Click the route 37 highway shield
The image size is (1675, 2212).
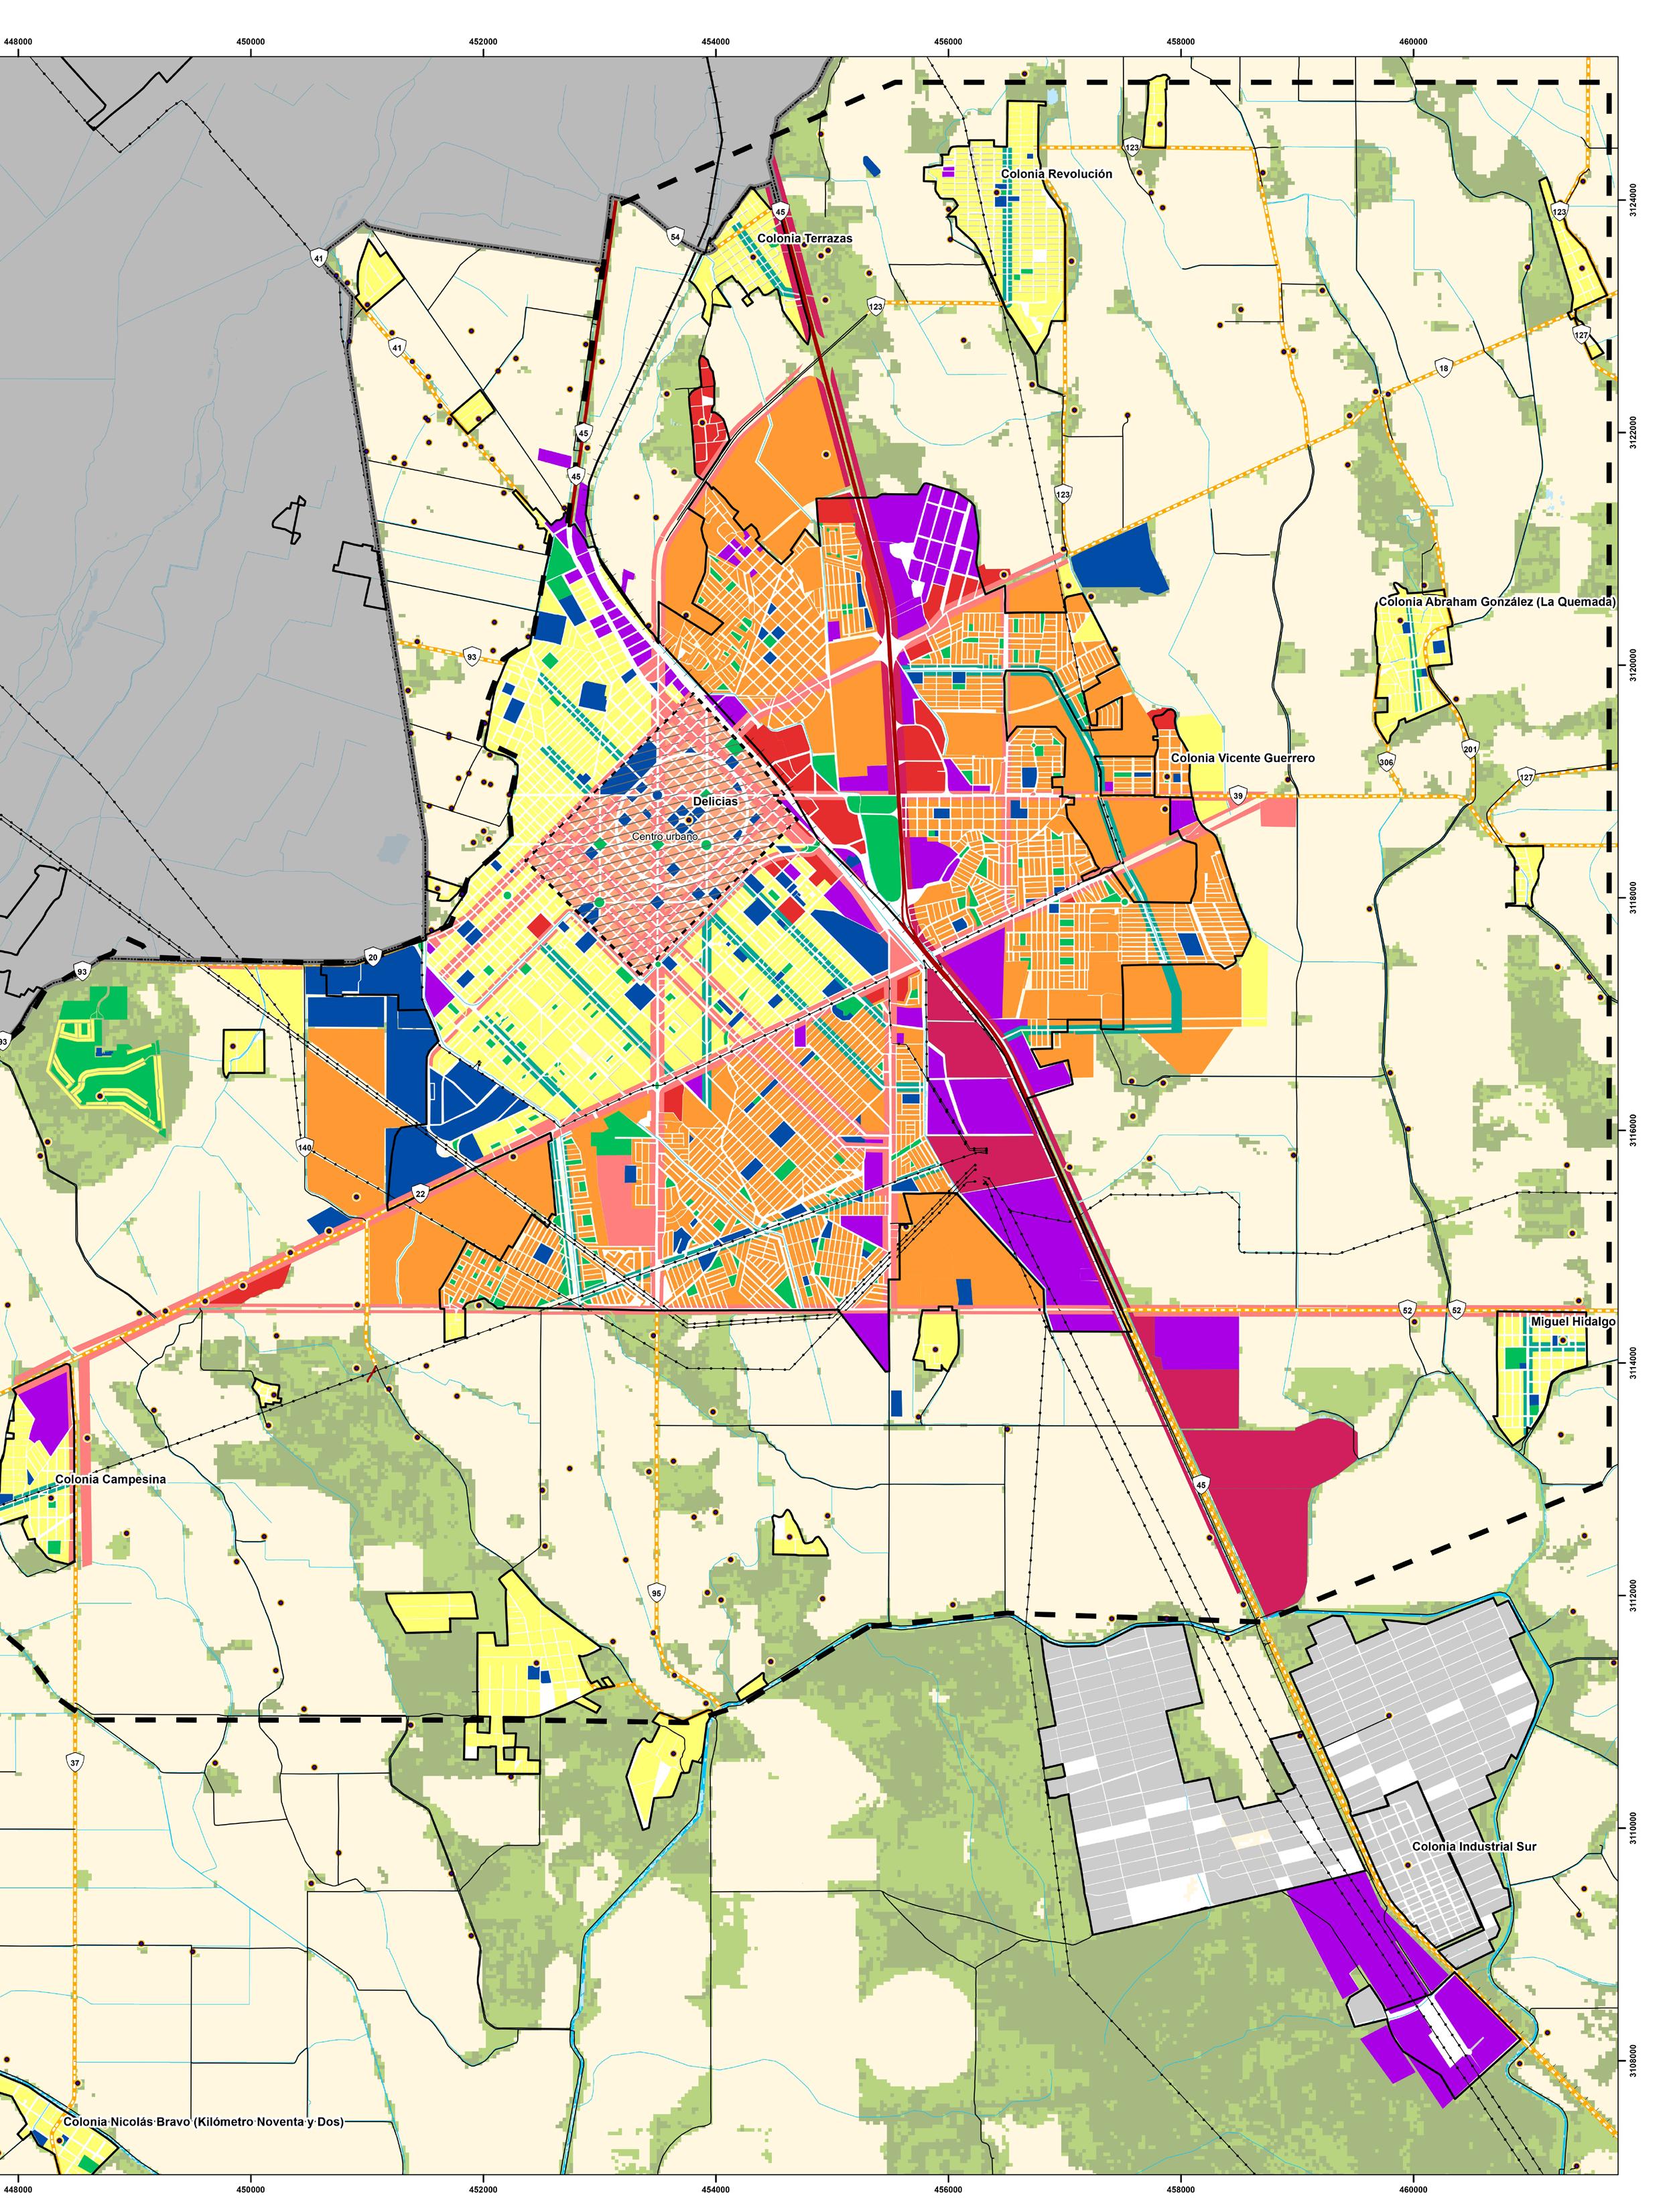pos(76,1763)
